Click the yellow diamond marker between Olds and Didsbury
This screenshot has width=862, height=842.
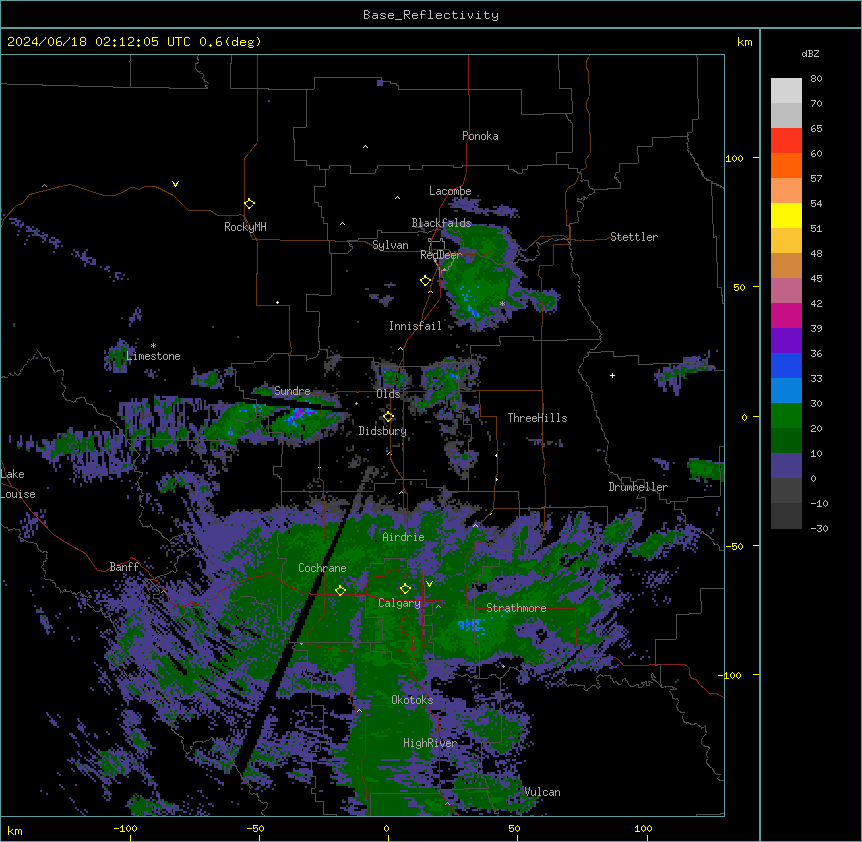(388, 417)
